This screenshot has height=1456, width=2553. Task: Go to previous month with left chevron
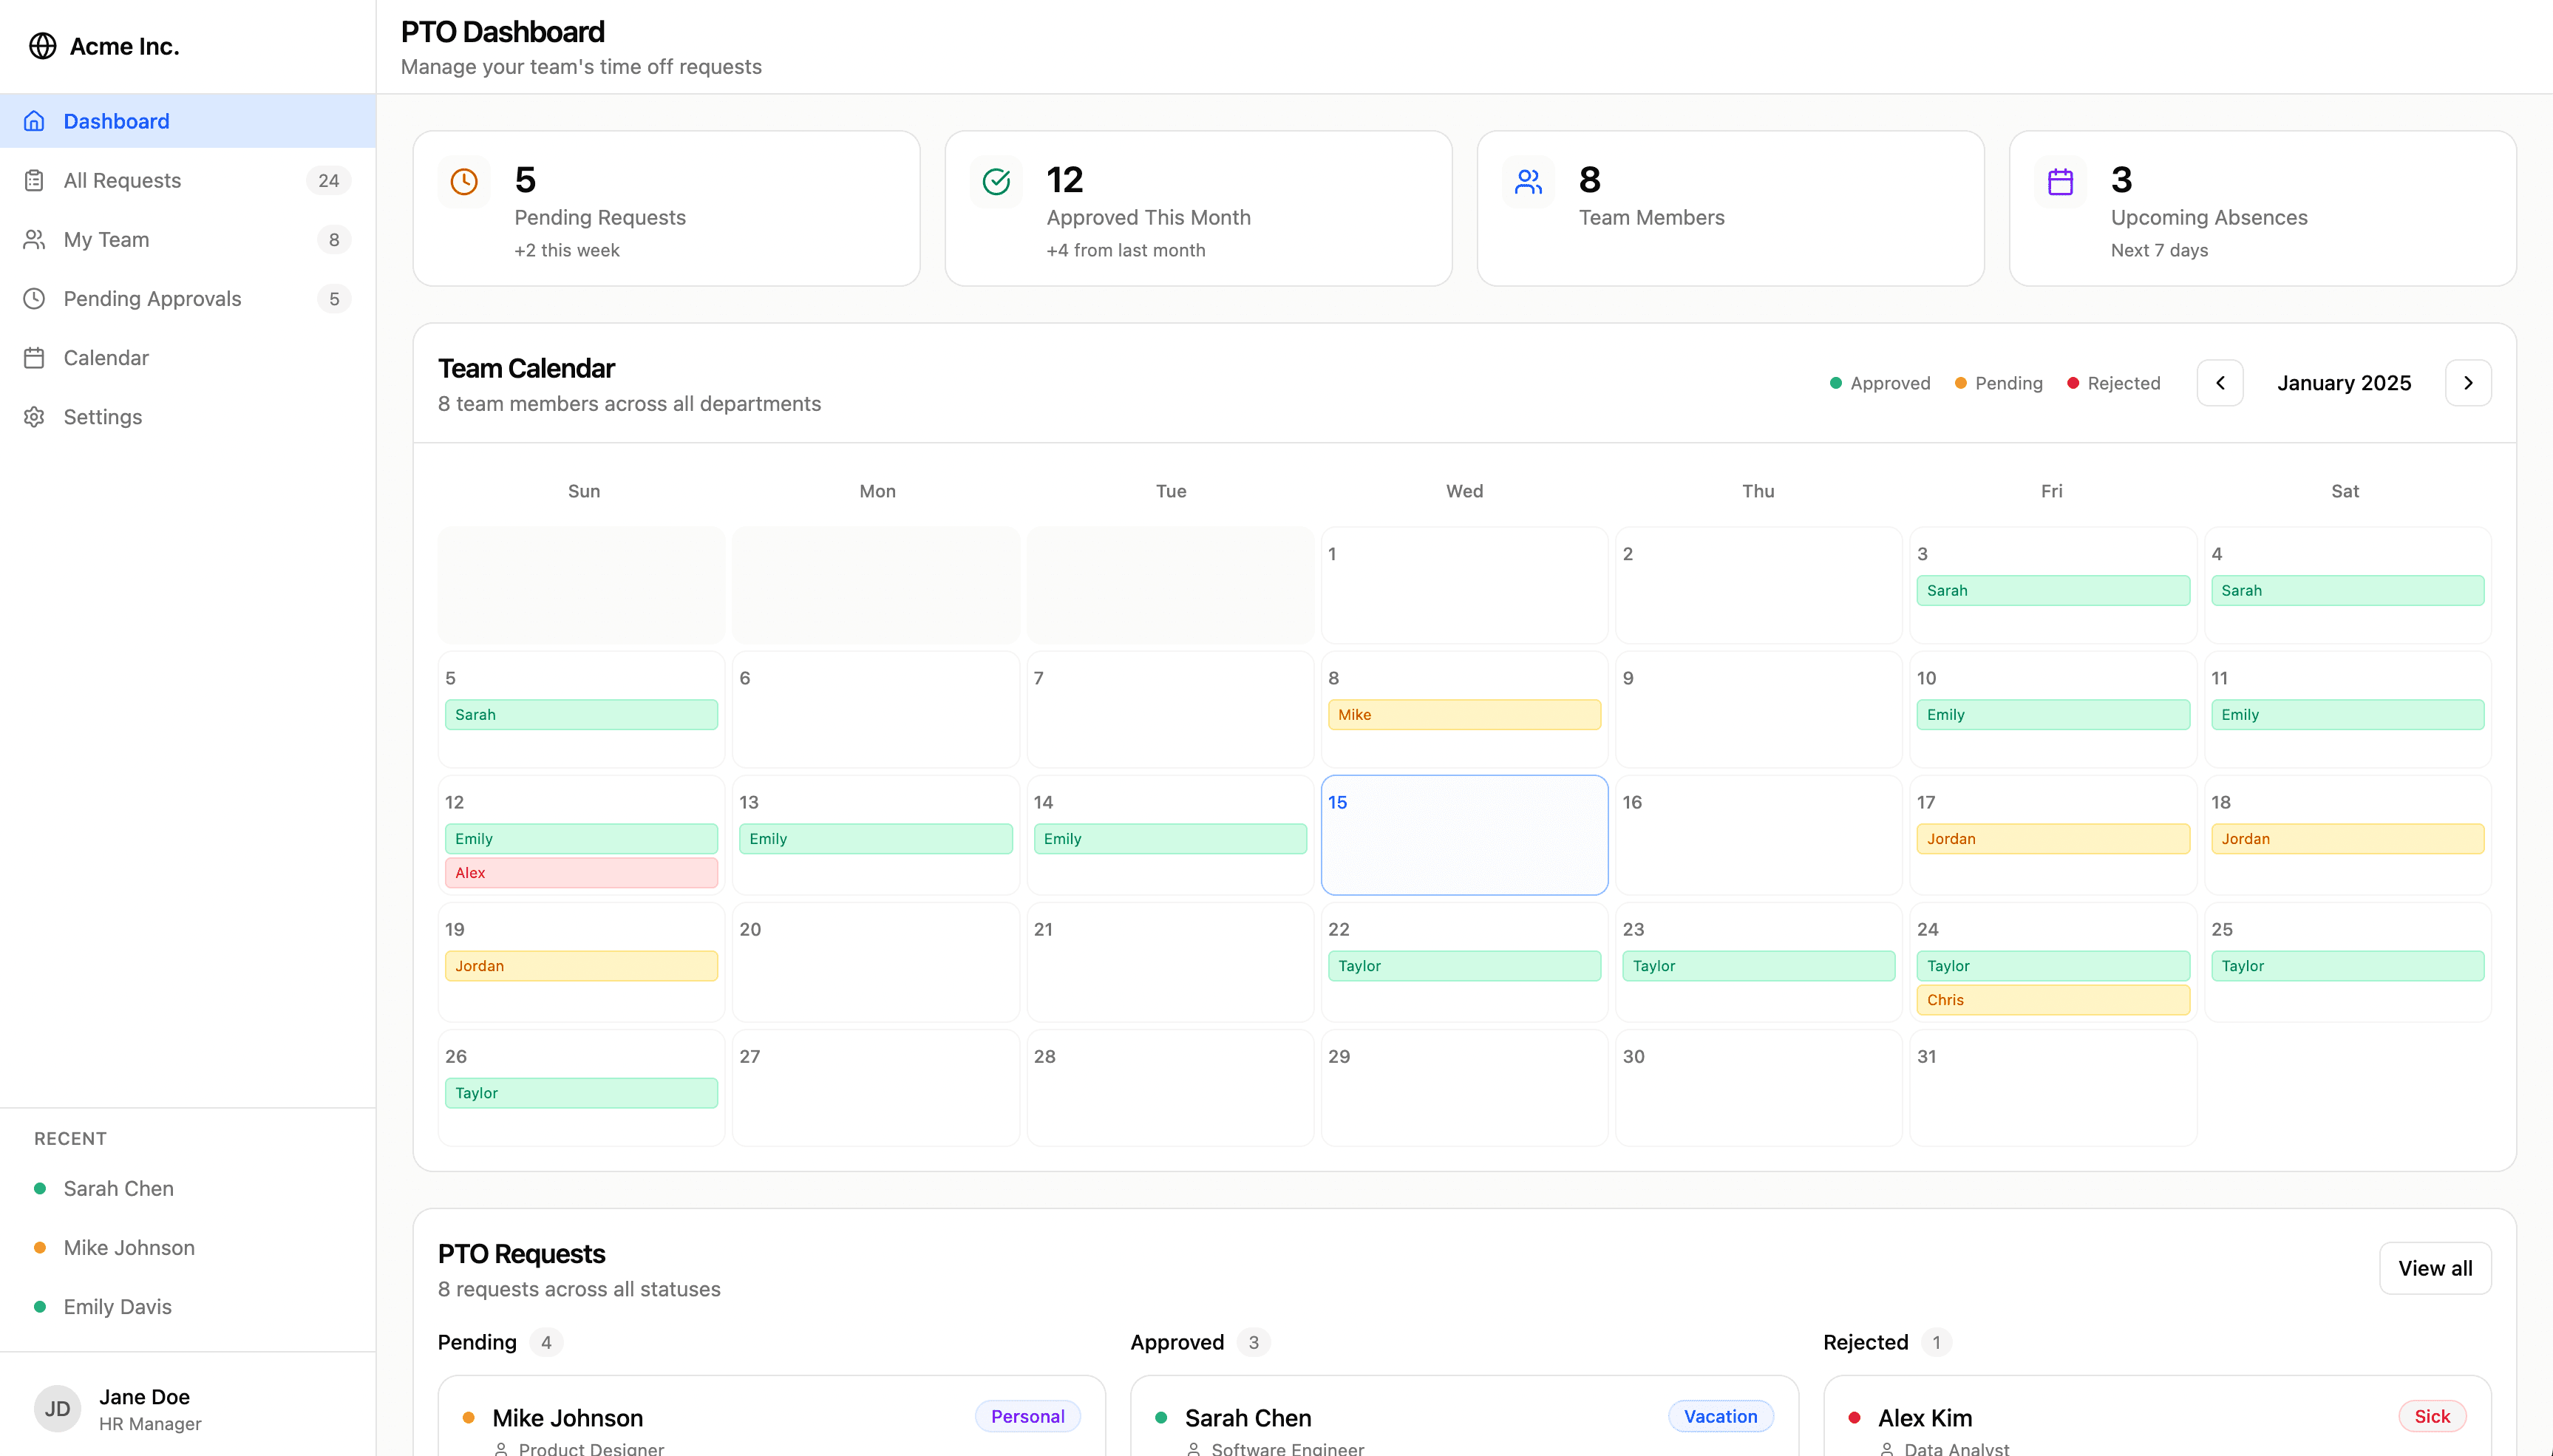tap(2220, 383)
